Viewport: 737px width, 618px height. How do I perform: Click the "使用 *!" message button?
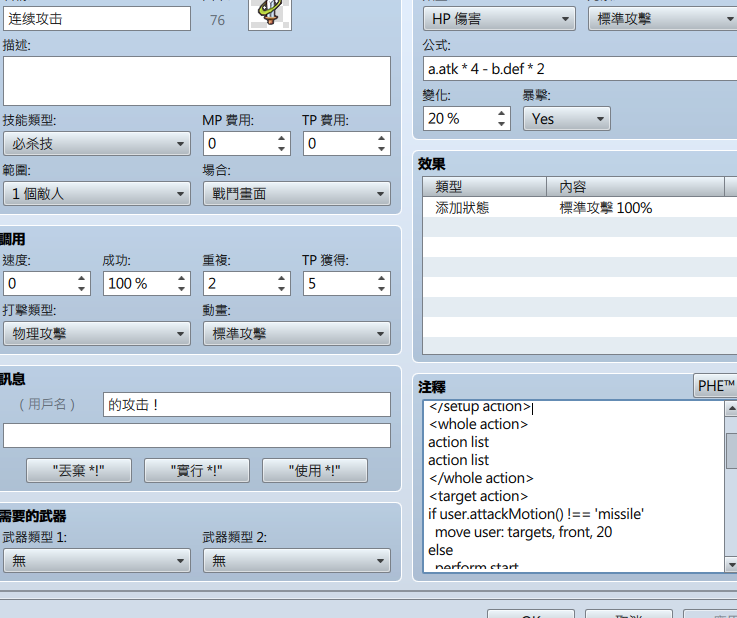(314, 470)
